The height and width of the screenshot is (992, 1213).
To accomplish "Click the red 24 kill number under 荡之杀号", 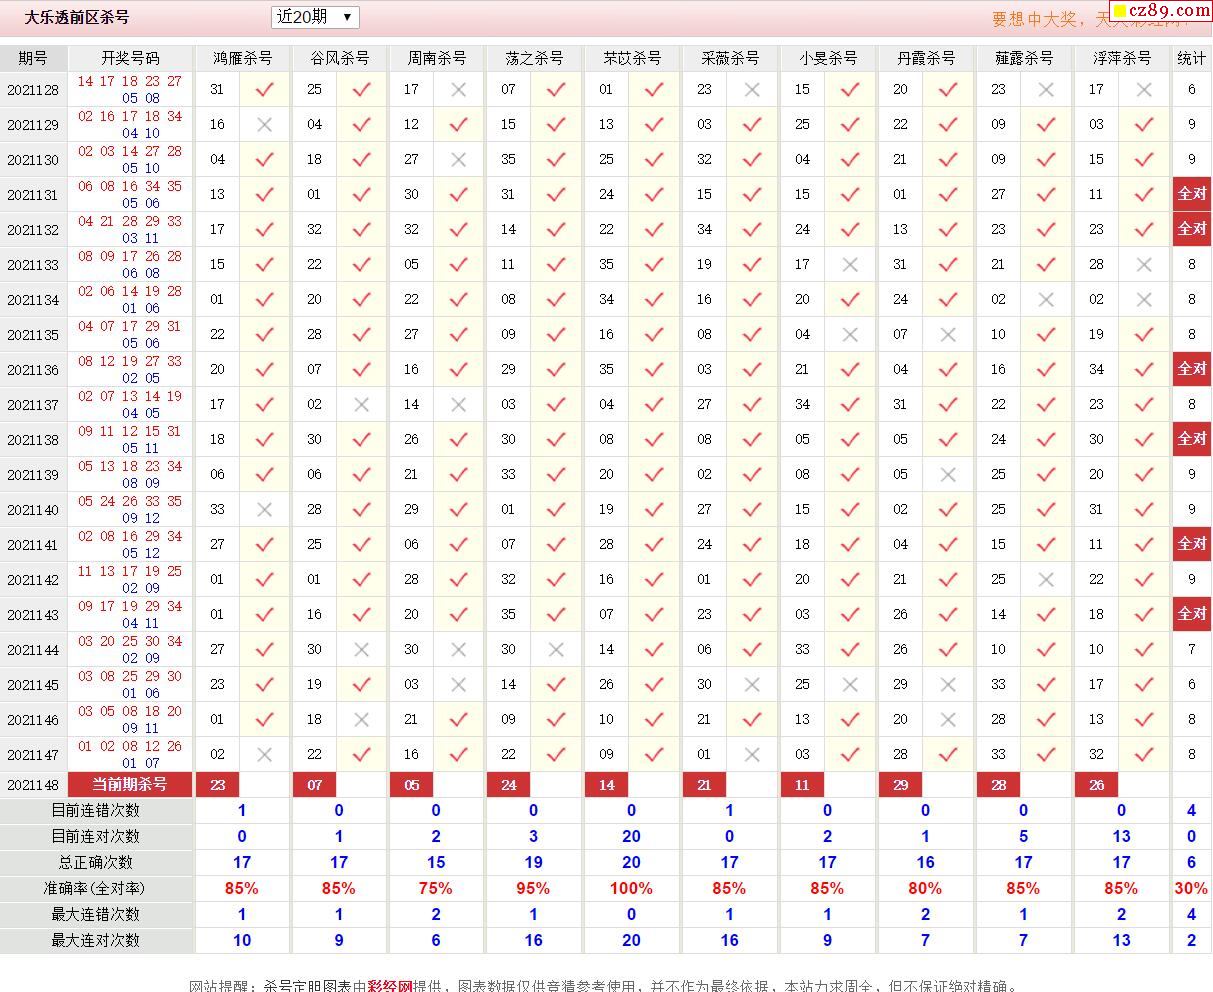I will point(508,785).
